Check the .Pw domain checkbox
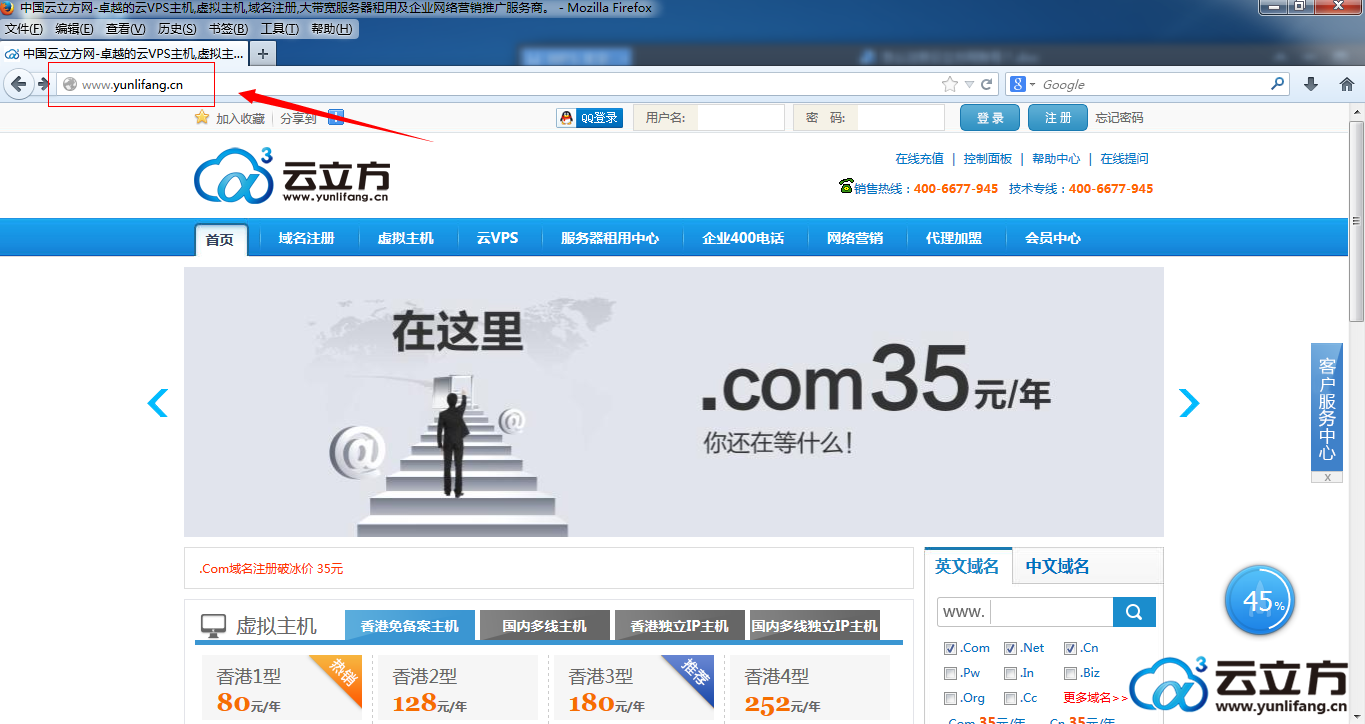Screen dimensions: 1365x724 click(951, 673)
